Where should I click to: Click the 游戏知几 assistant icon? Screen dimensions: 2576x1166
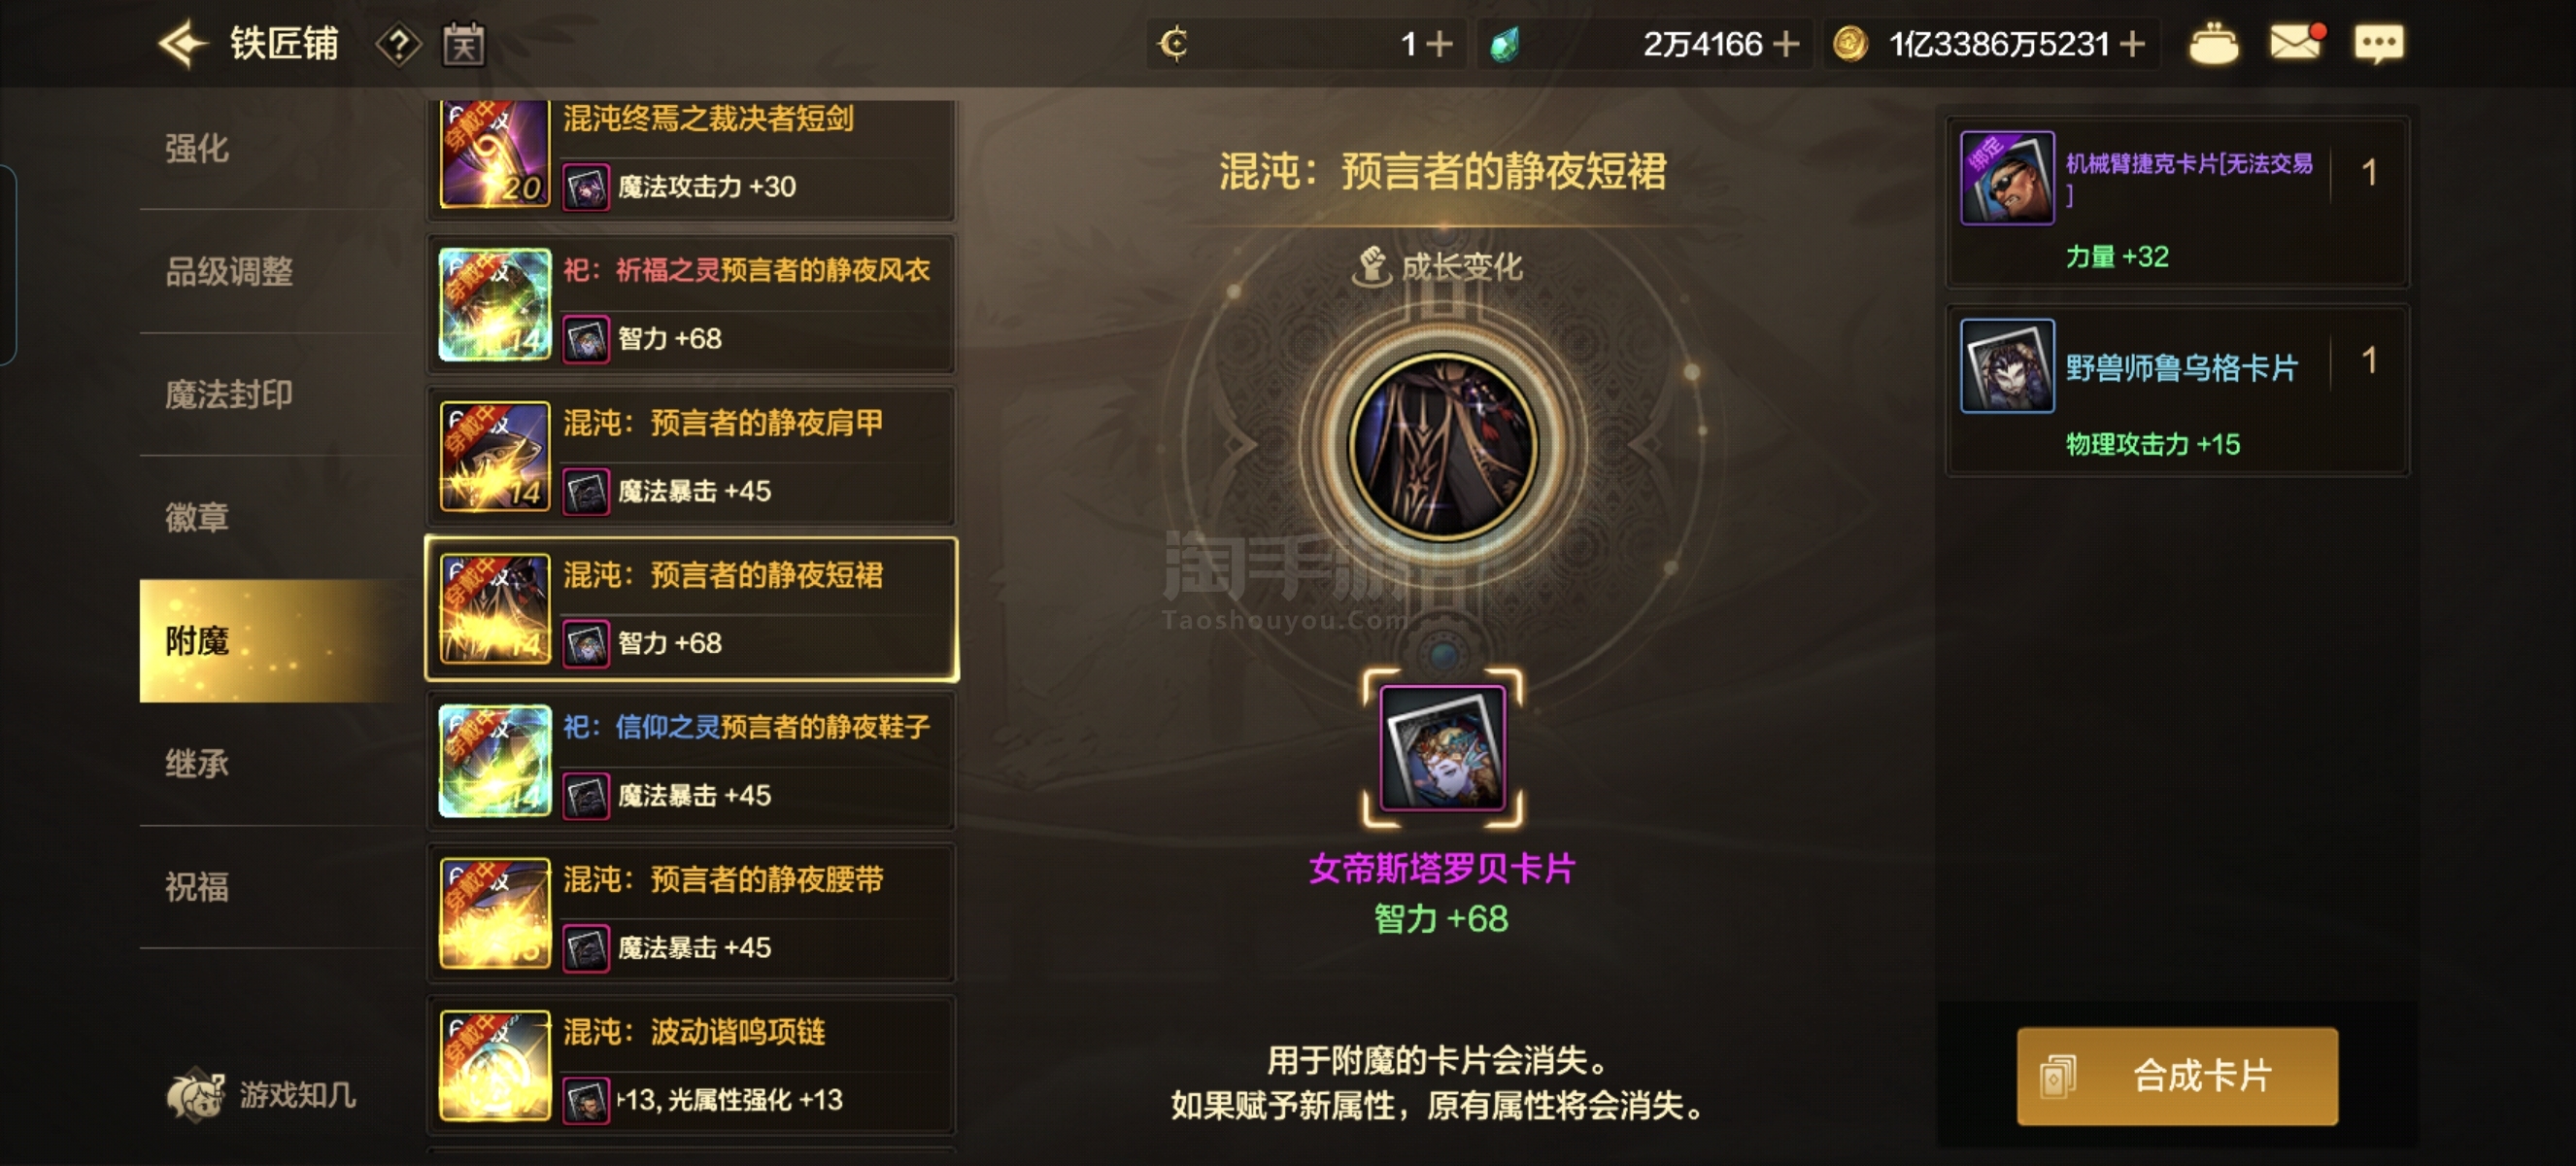pos(194,1095)
